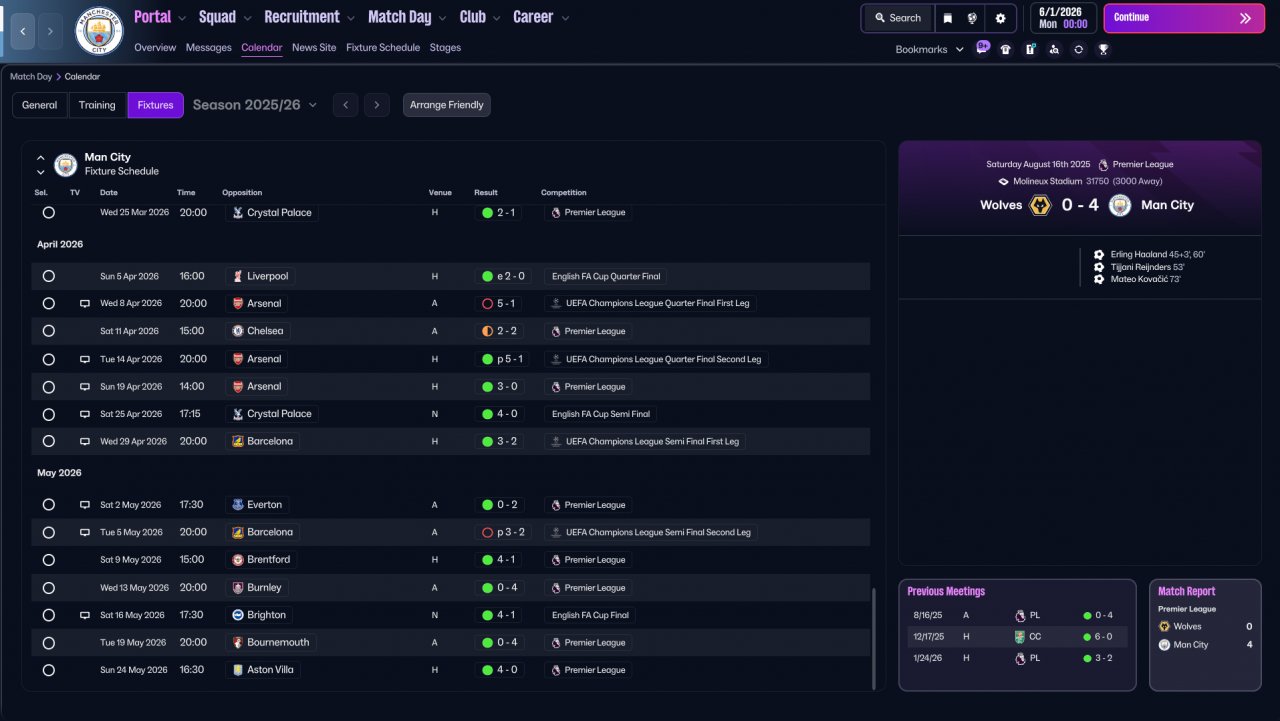The image size is (1280, 721).
Task: Open the messages bubble with 9+ badge
Action: point(982,48)
